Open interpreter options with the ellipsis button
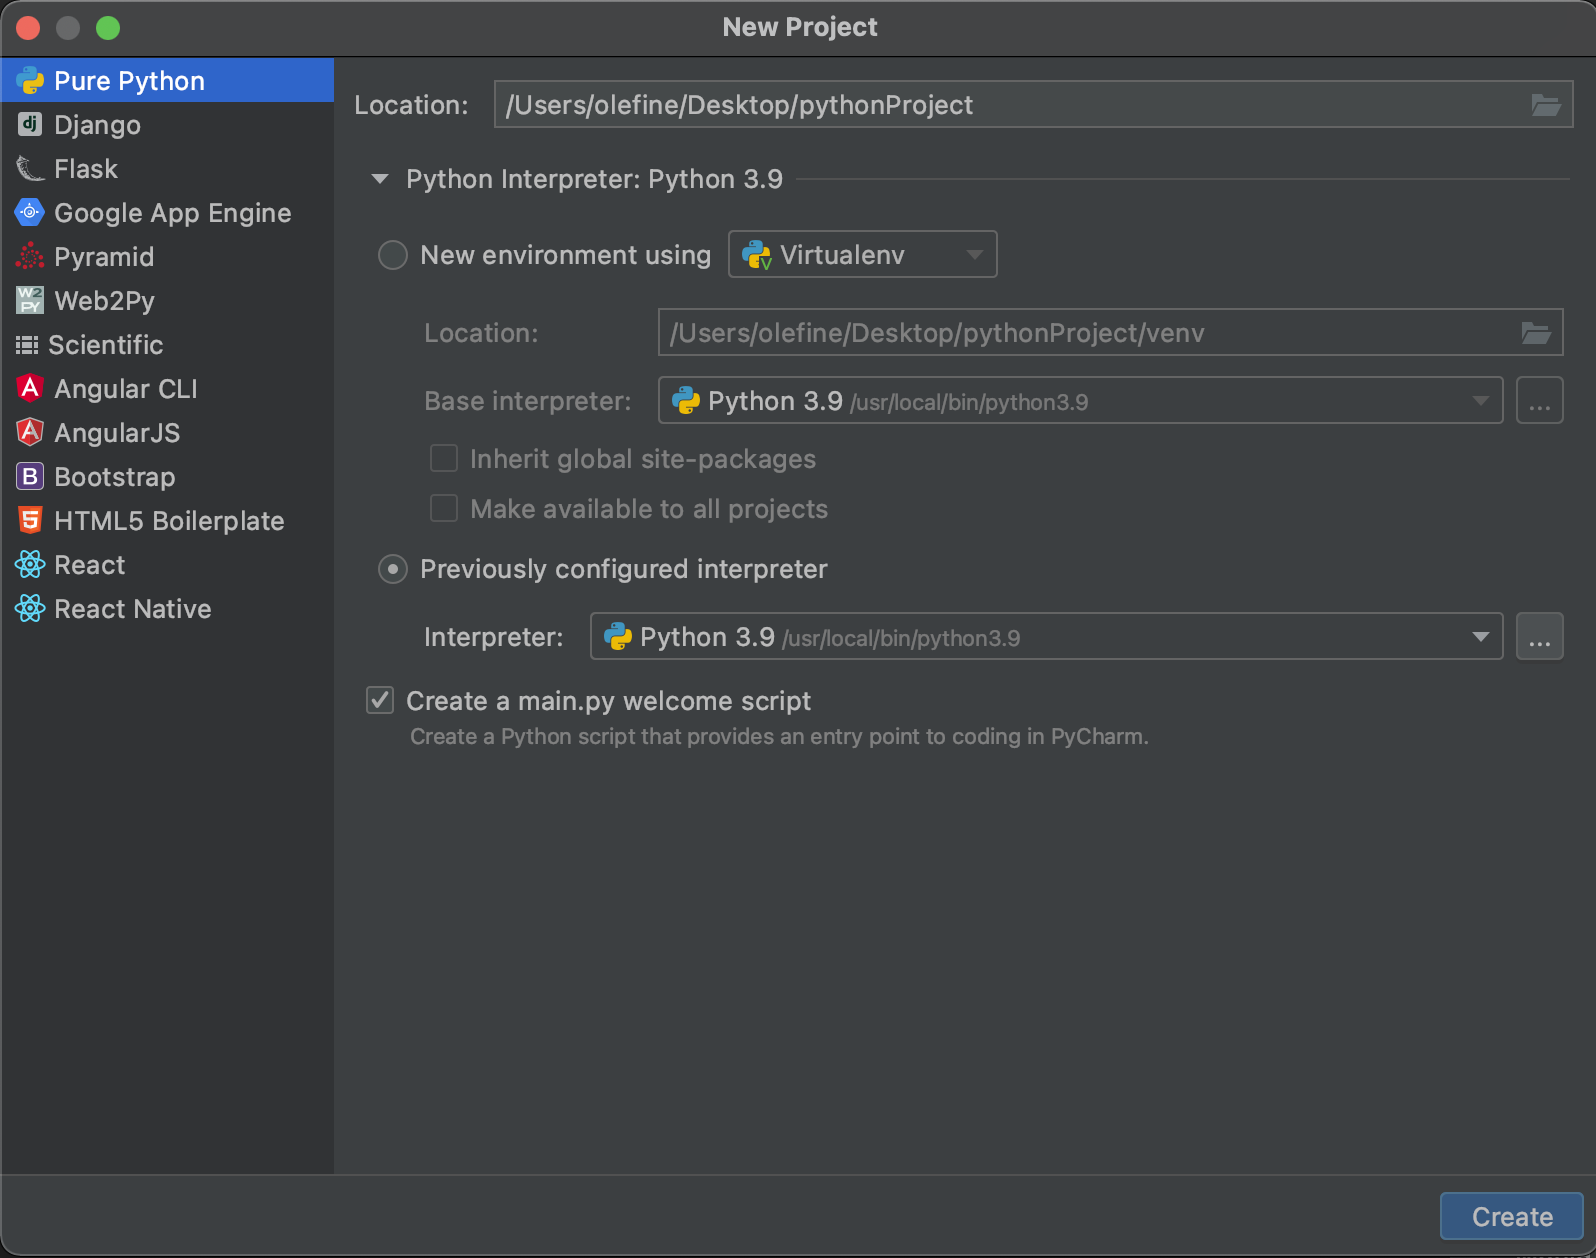Image resolution: width=1596 pixels, height=1258 pixels. pyautogui.click(x=1539, y=636)
